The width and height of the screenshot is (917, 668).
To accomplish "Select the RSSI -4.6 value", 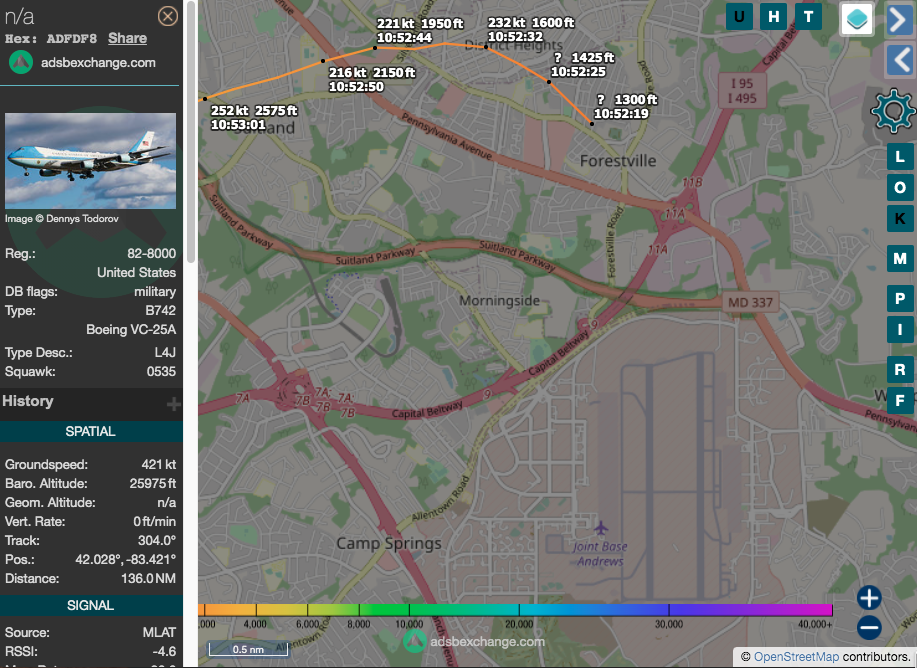I will pos(164,652).
